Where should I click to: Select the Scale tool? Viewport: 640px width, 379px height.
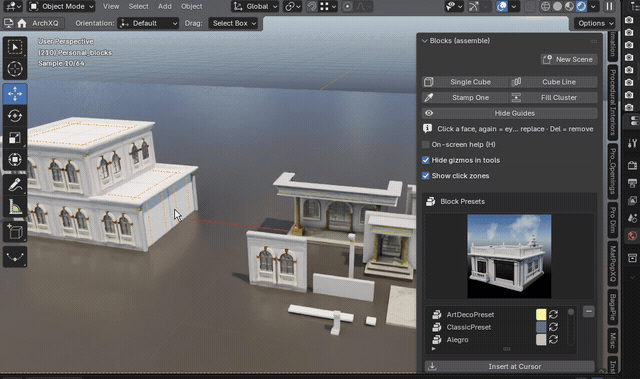(15, 138)
